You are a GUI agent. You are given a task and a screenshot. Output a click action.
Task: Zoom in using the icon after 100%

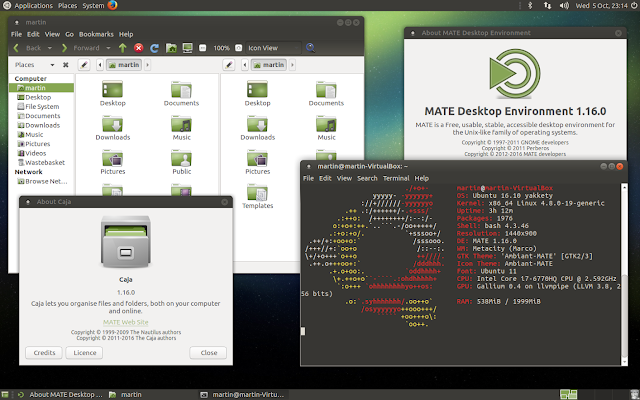(239, 48)
